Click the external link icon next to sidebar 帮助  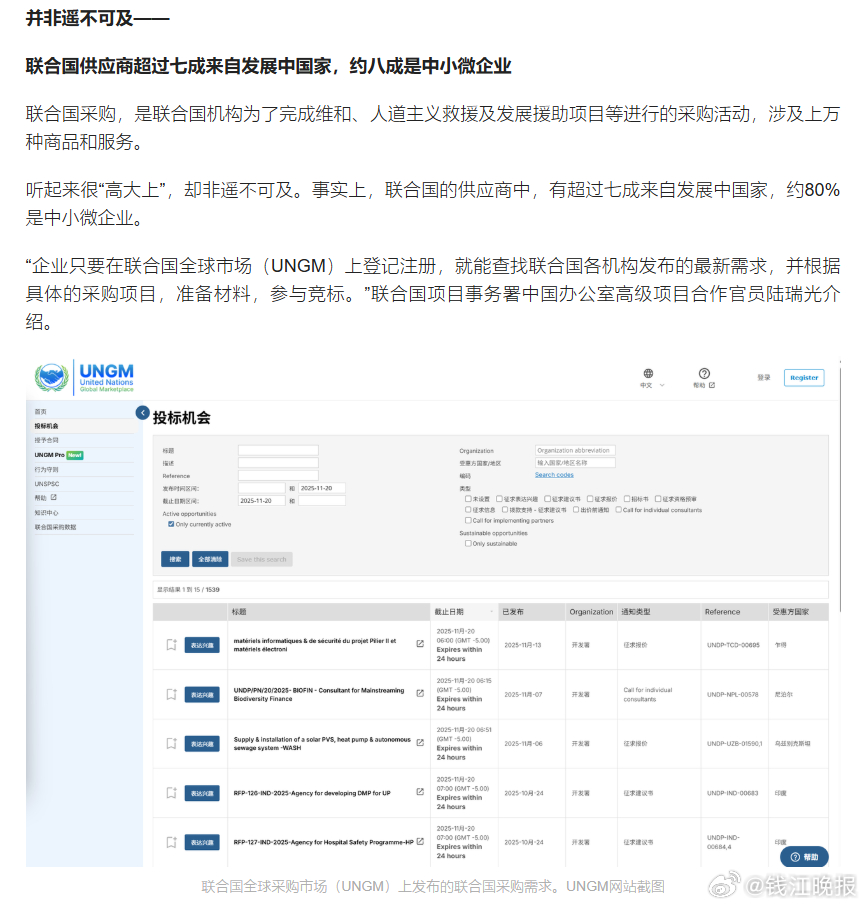pos(54,497)
